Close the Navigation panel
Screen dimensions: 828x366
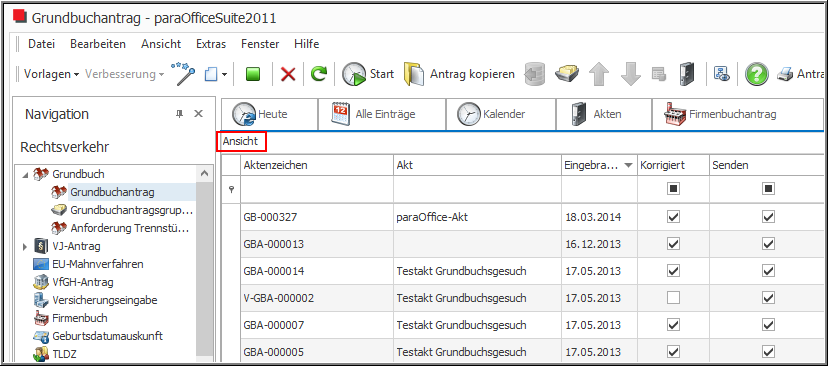[199, 114]
